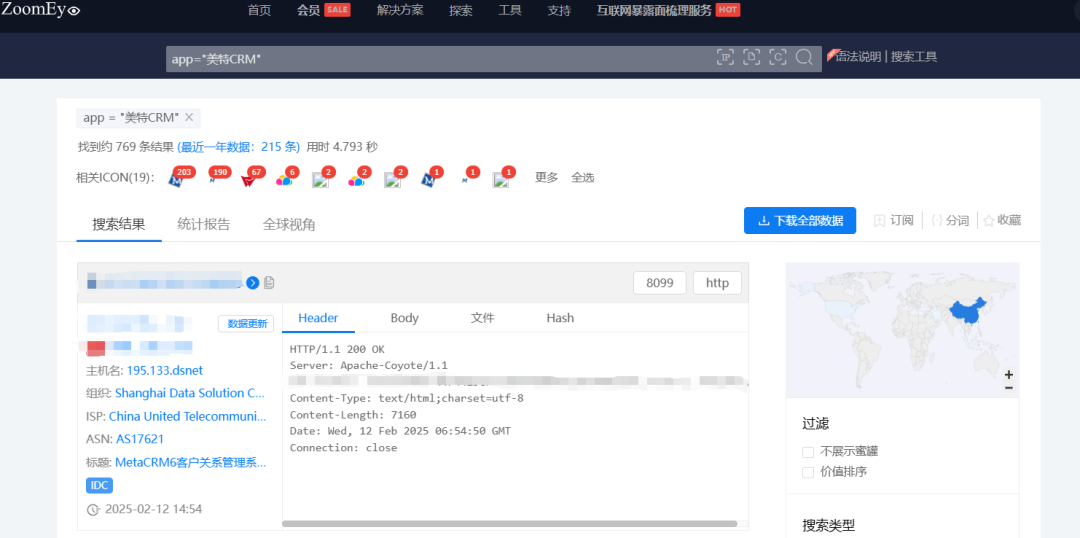Switch to 全球视角 tab
The width and height of the screenshot is (1080, 538).
tap(289, 224)
